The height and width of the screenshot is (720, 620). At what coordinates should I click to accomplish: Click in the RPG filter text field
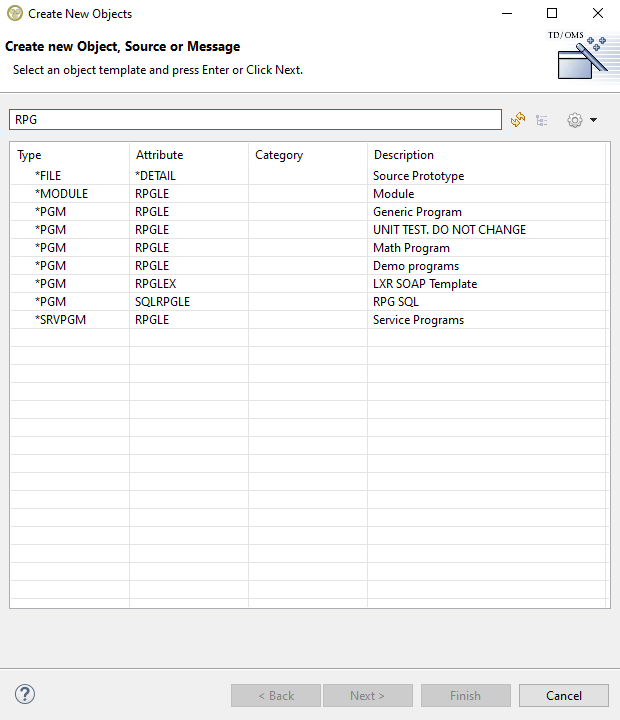coord(255,119)
